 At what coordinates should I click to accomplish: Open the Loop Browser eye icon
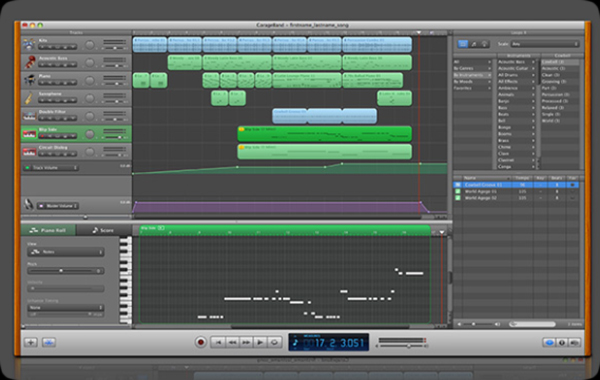[x=549, y=342]
